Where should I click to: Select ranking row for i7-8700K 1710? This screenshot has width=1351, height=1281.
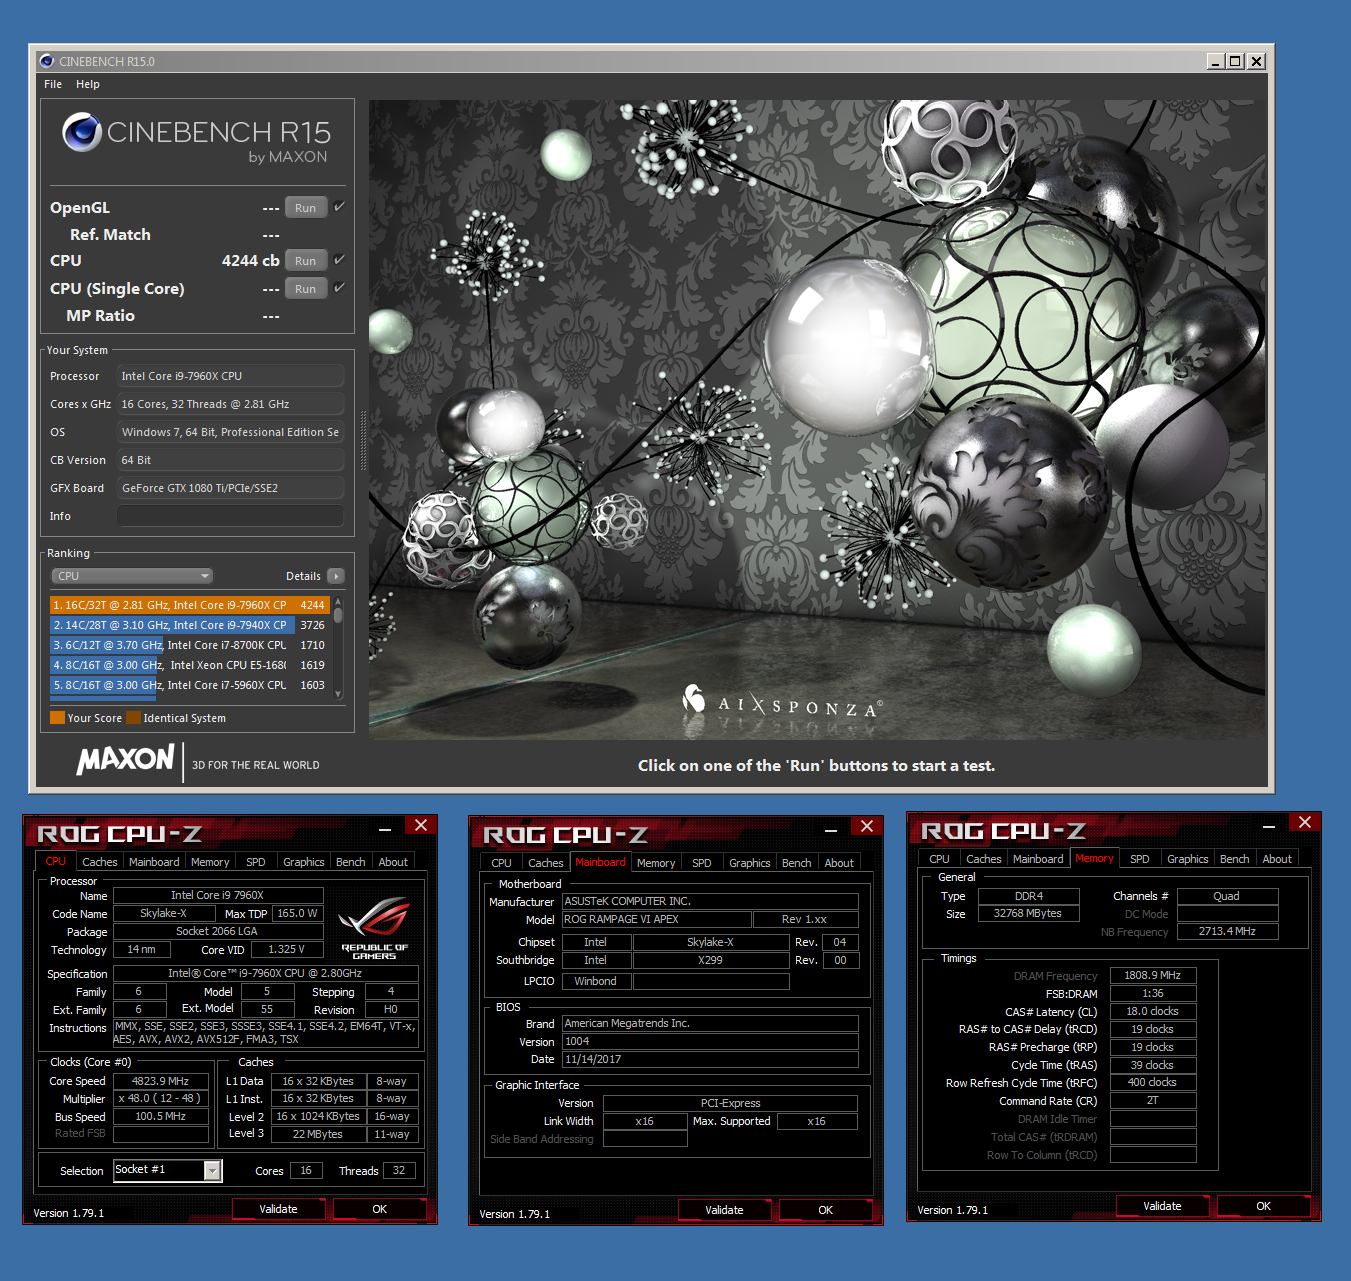click(189, 645)
